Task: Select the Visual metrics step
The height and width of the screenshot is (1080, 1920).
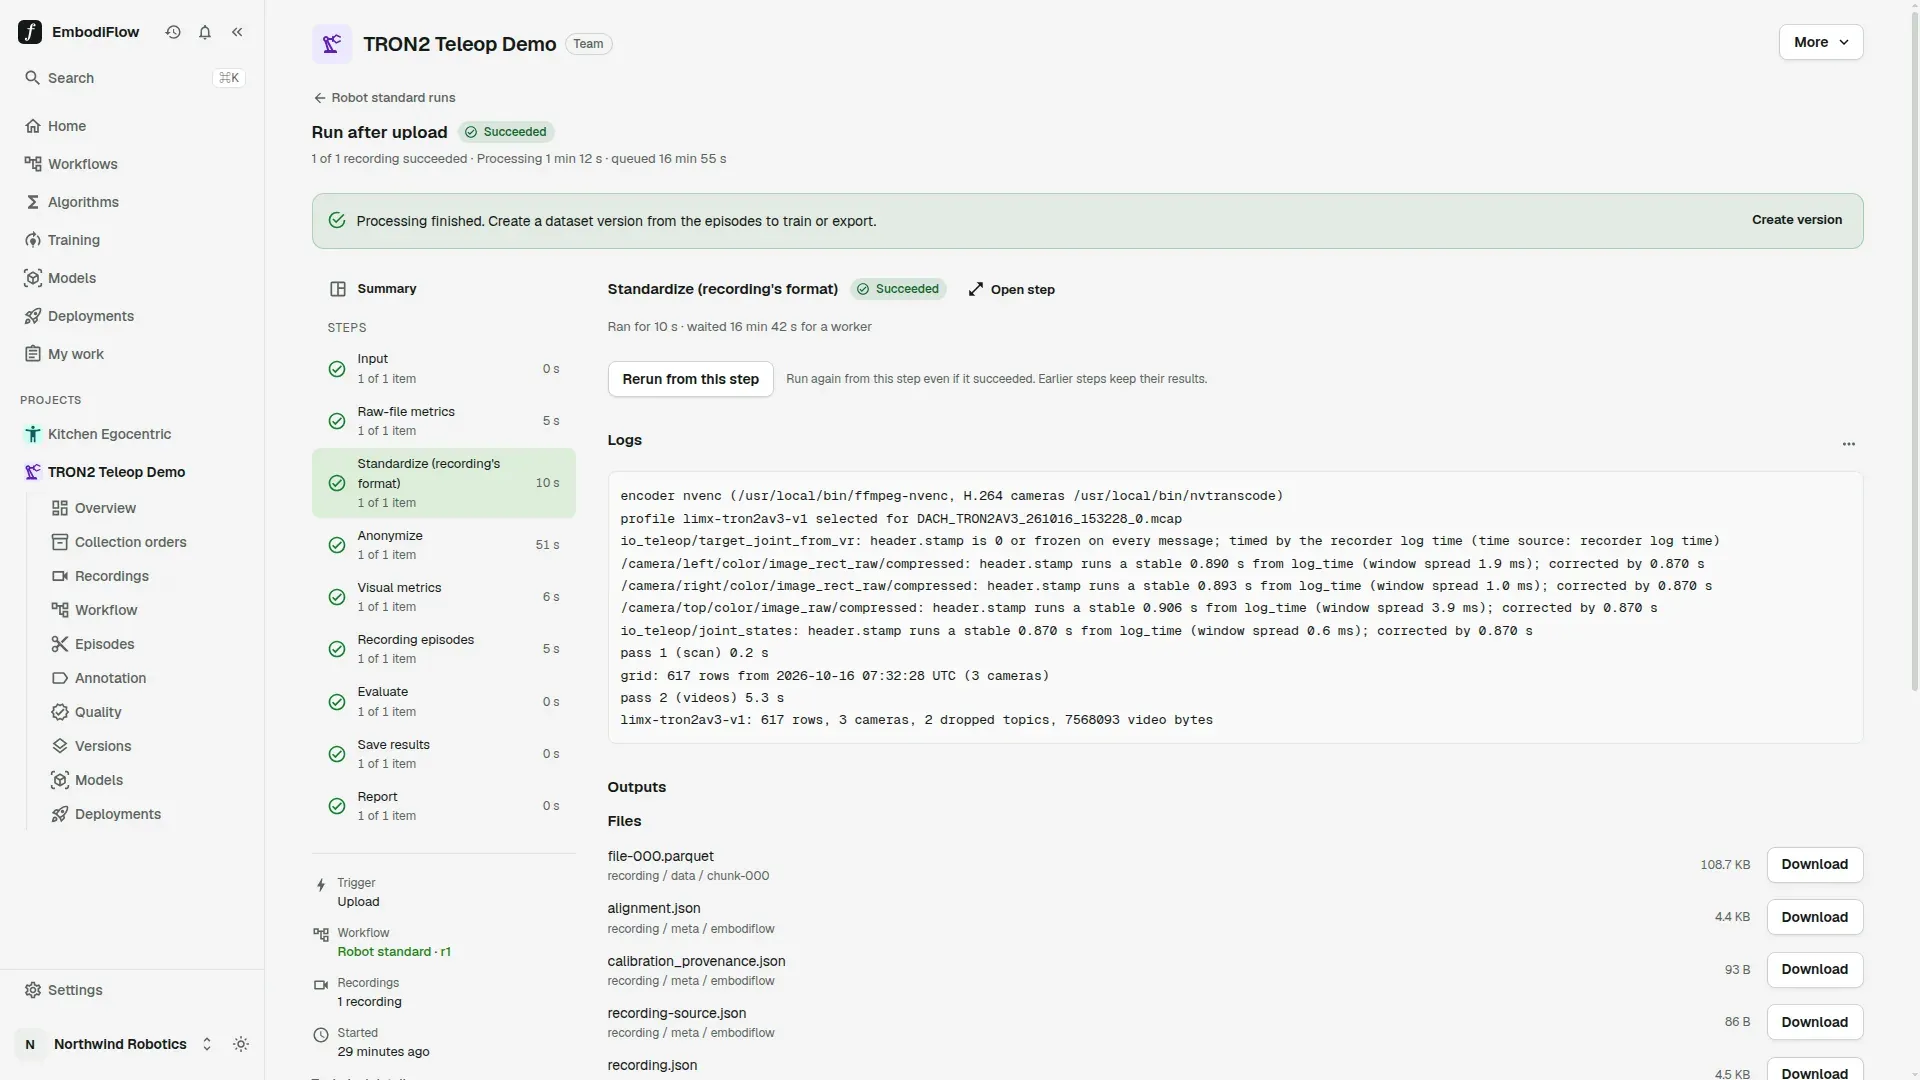Action: (x=443, y=597)
